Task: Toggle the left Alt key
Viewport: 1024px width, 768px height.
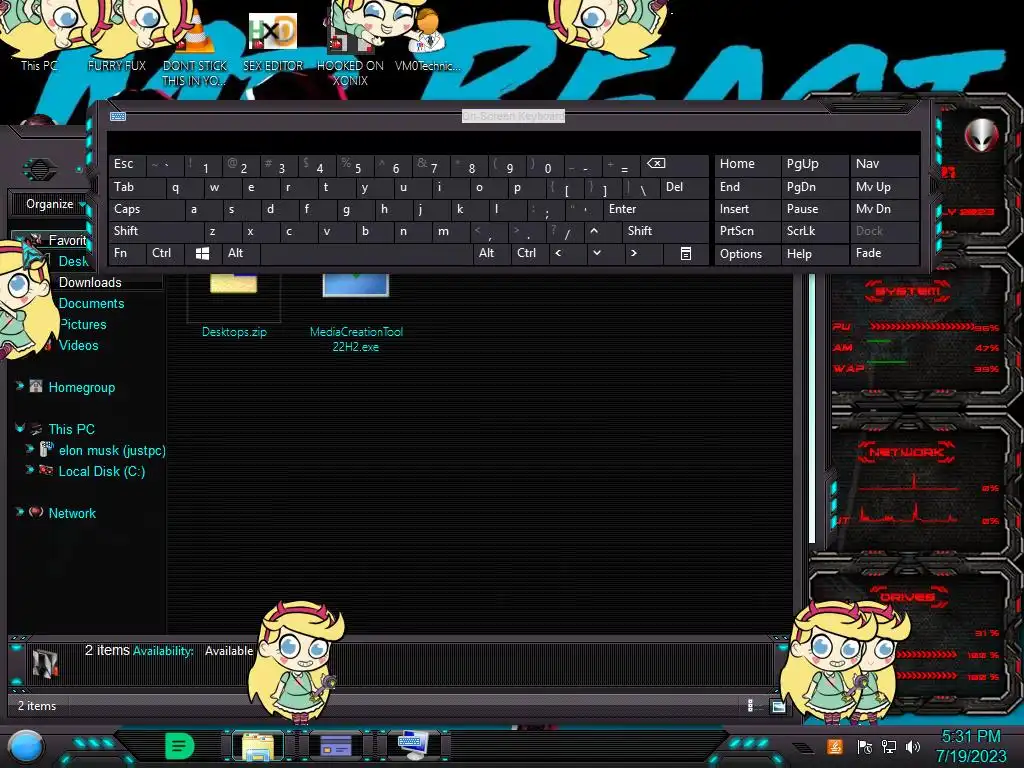Action: click(240, 253)
